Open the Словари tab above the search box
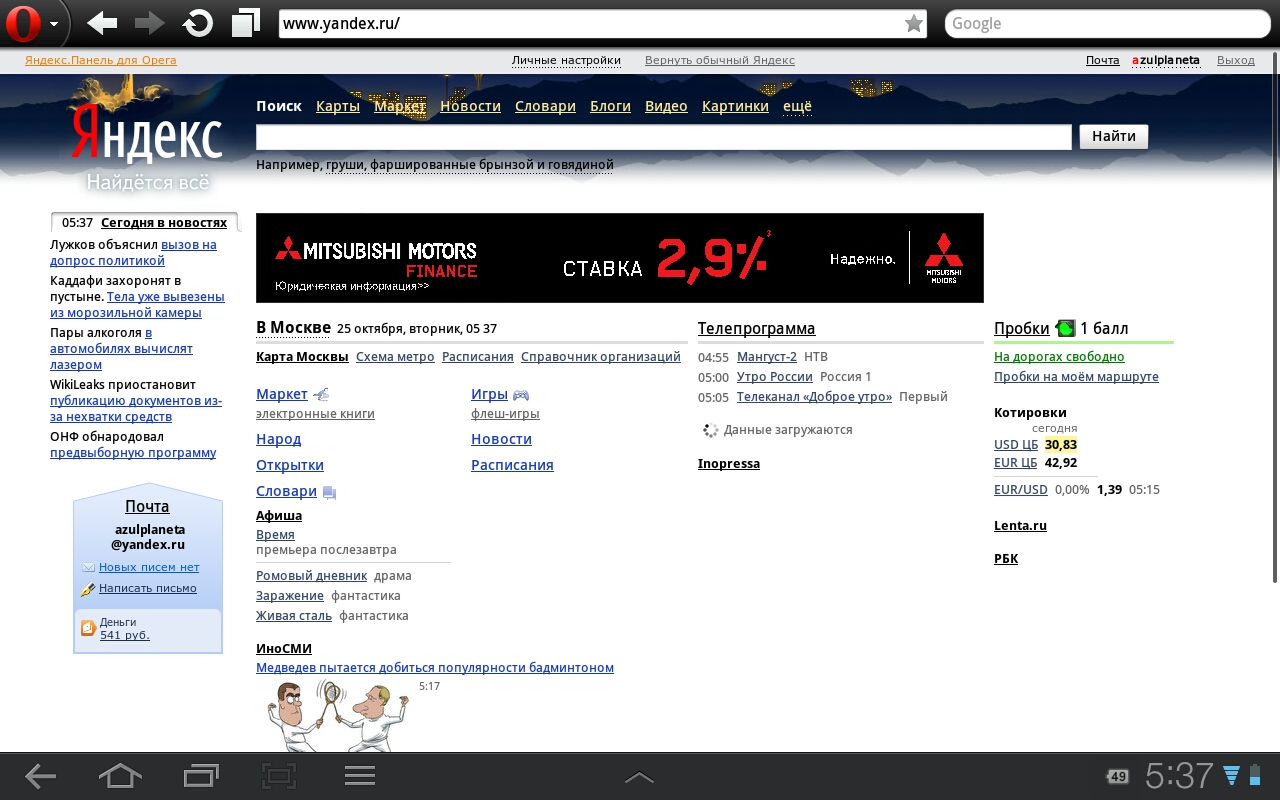This screenshot has height=800, width=1280. (x=545, y=106)
